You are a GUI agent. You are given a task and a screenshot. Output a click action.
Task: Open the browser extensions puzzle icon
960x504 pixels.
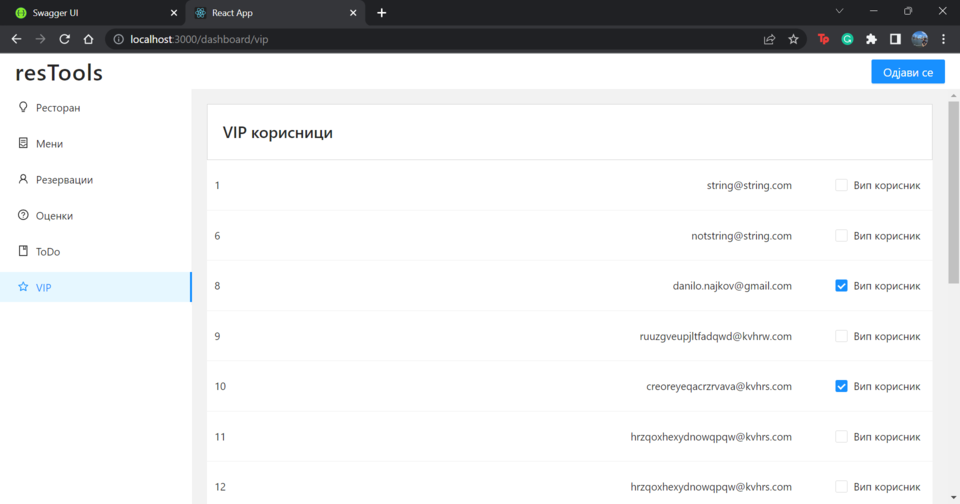pos(871,40)
